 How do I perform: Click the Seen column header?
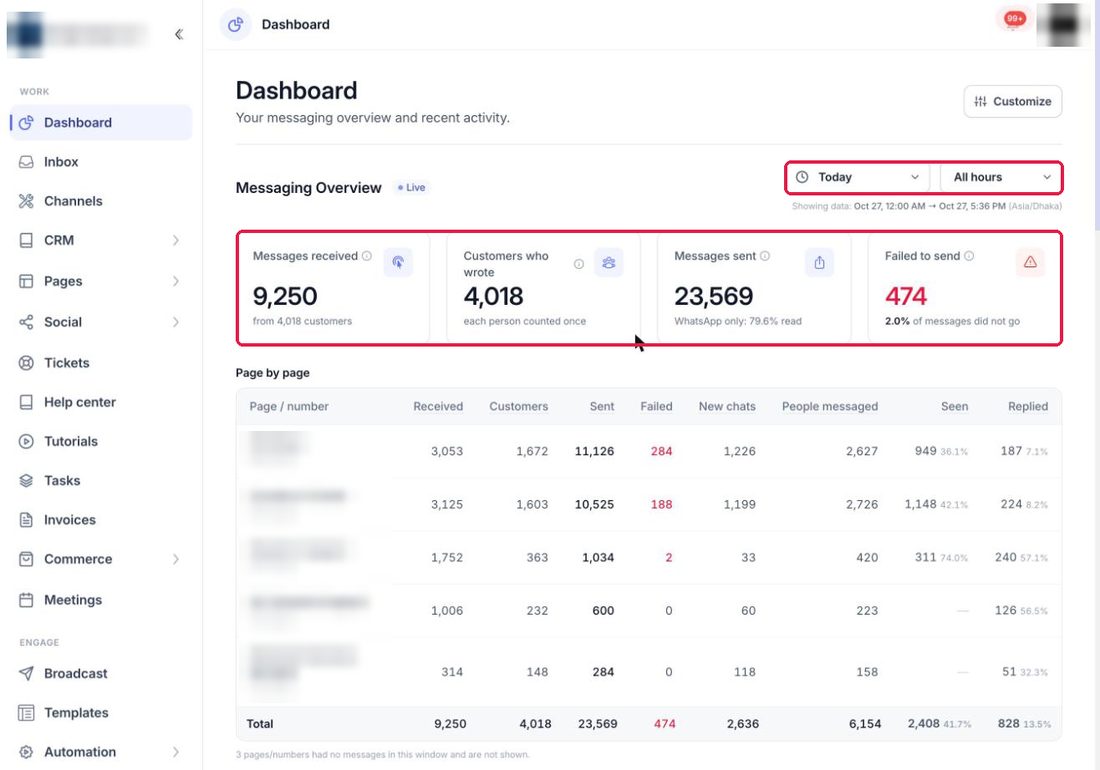954,407
